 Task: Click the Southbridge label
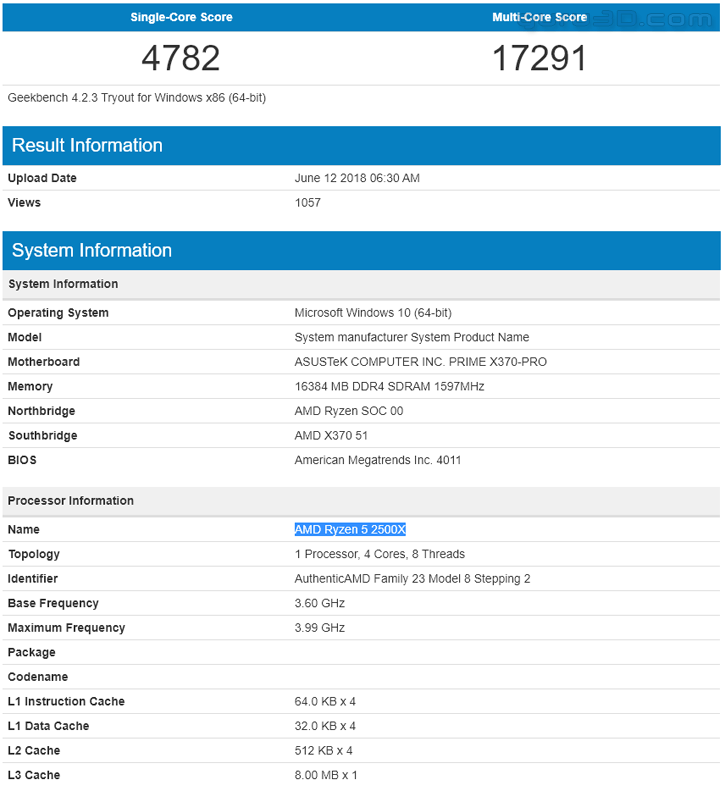point(43,436)
